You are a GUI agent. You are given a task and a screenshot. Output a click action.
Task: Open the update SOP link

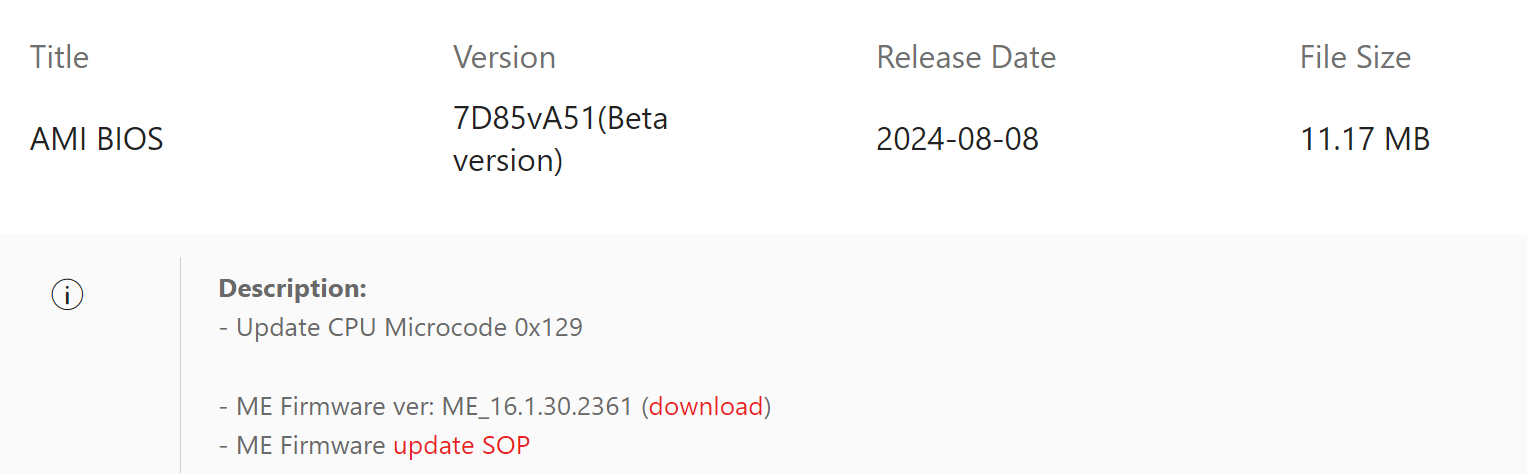(x=461, y=445)
